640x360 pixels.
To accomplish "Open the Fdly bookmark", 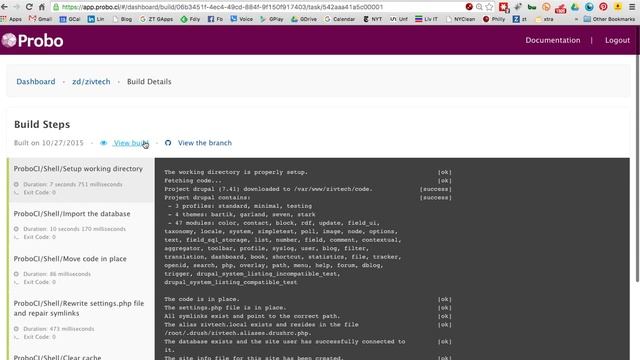I will [190, 19].
